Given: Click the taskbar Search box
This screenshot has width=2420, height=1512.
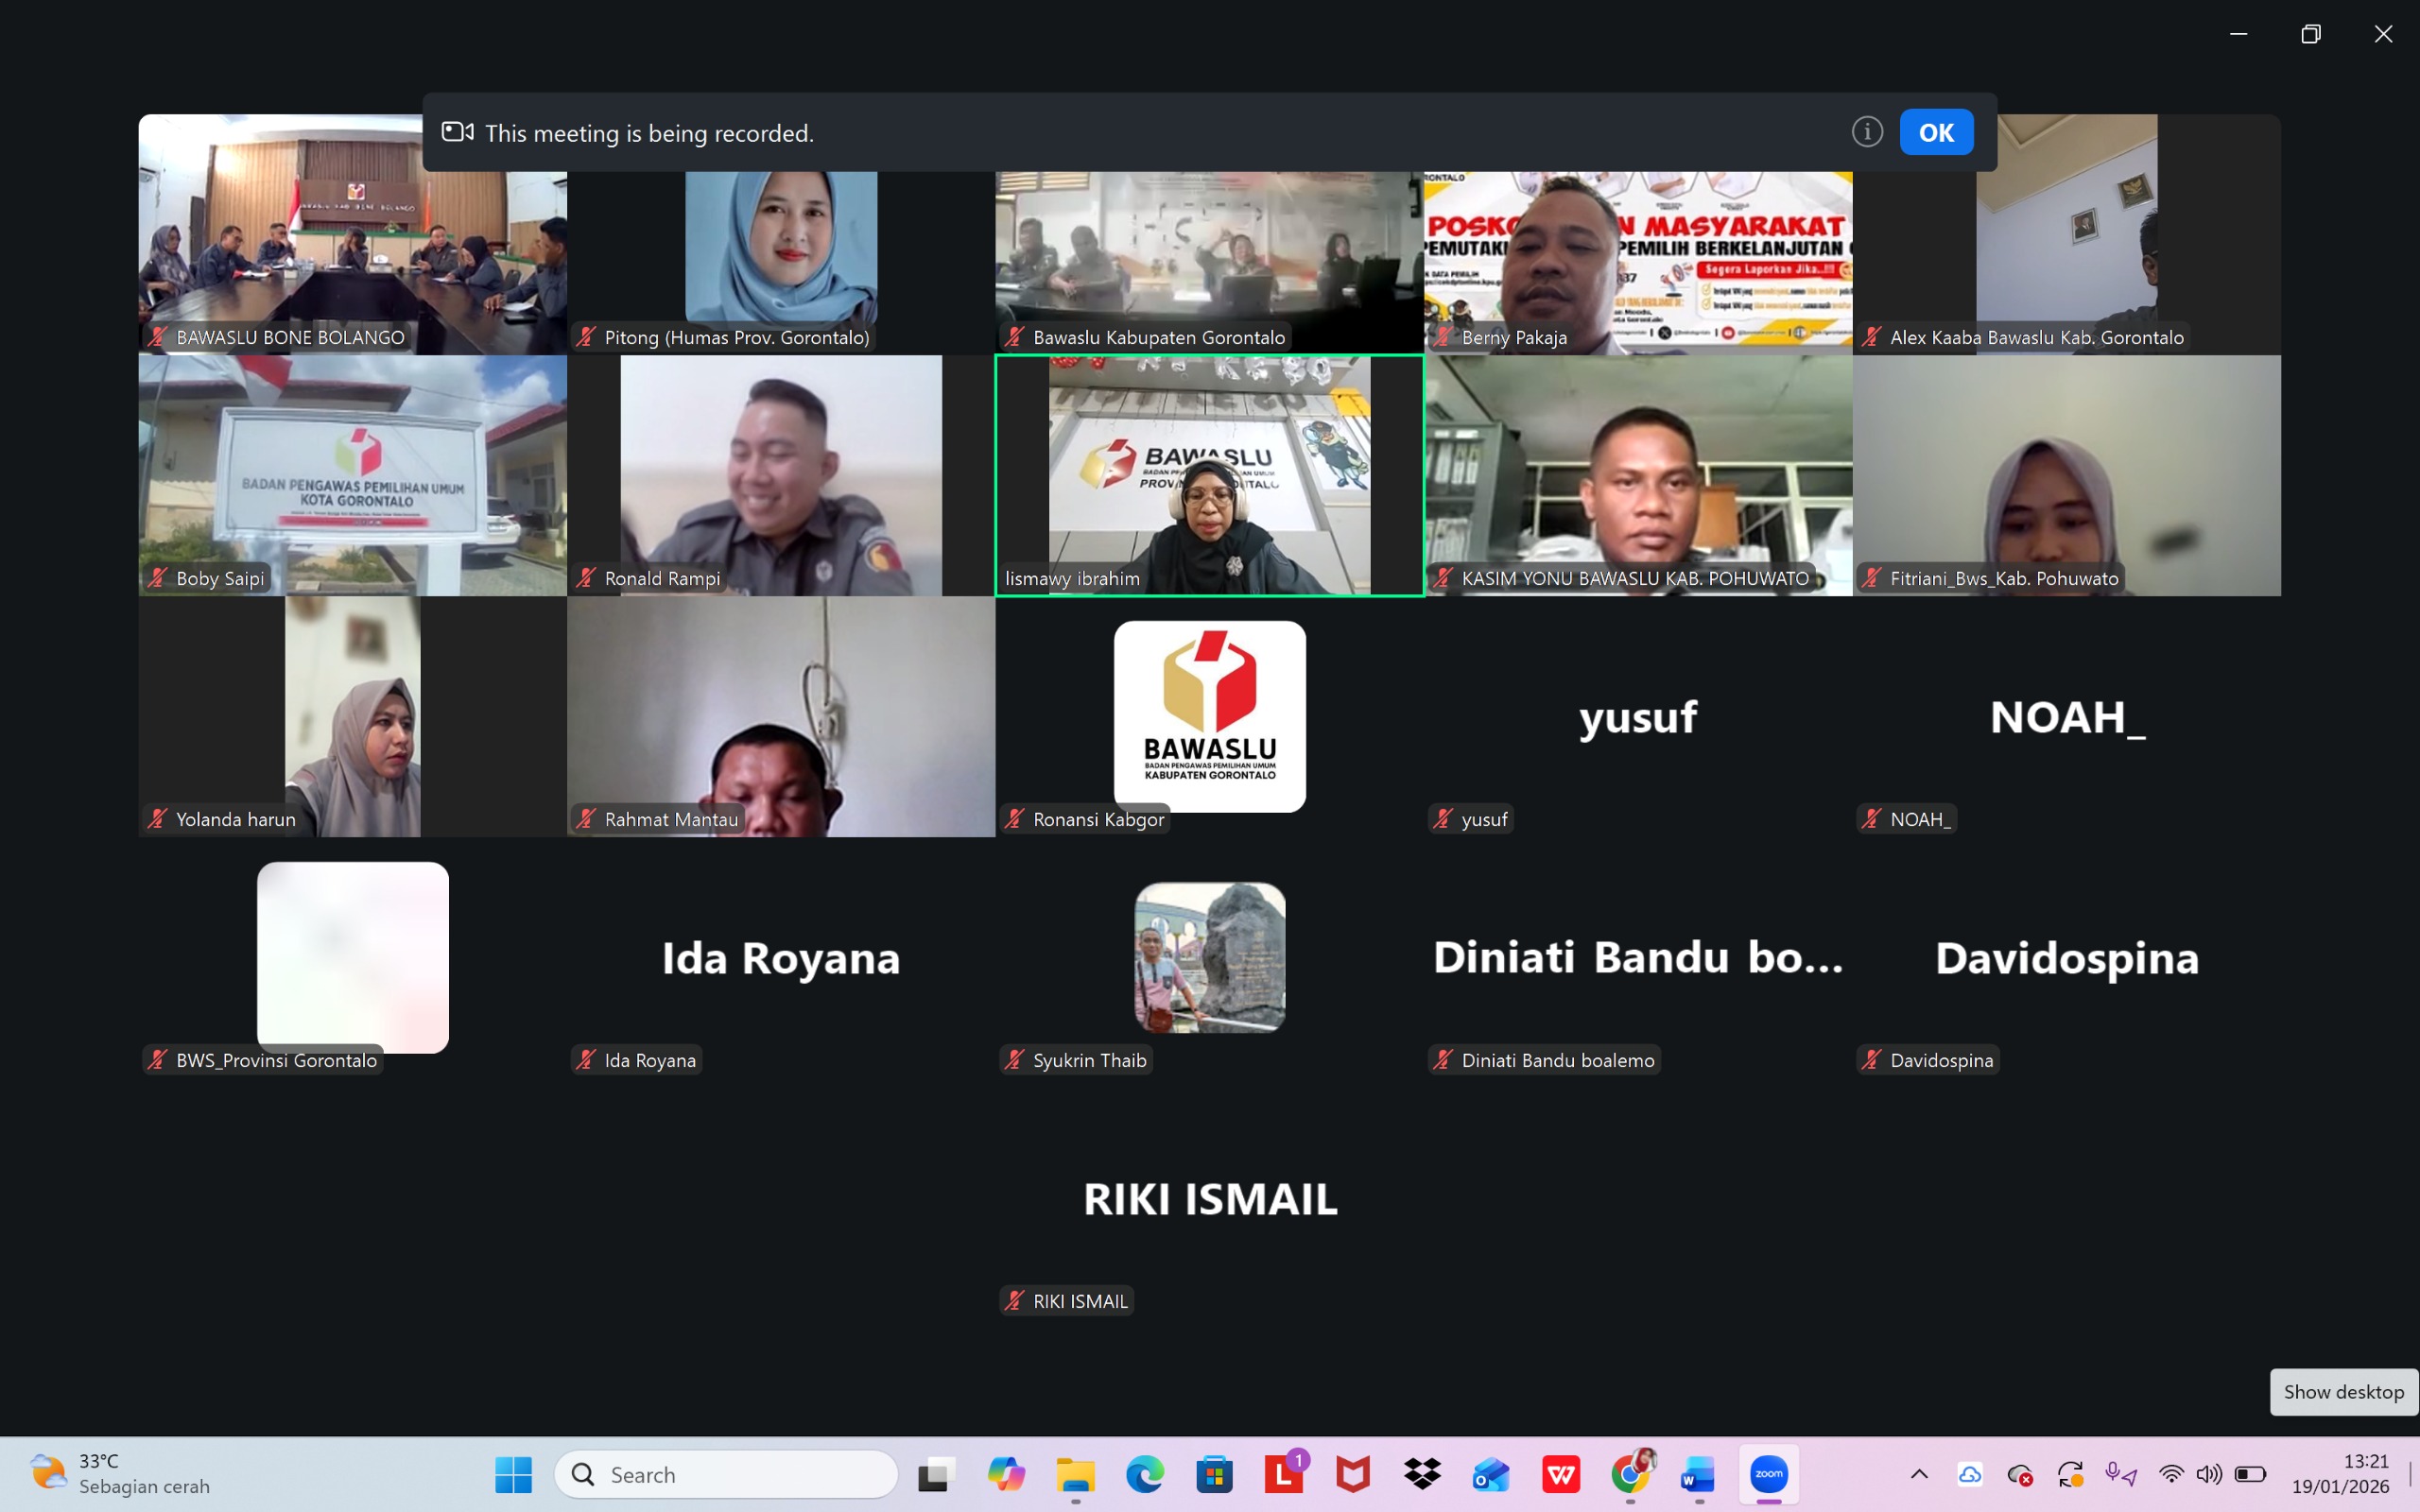Looking at the screenshot, I should pos(726,1474).
